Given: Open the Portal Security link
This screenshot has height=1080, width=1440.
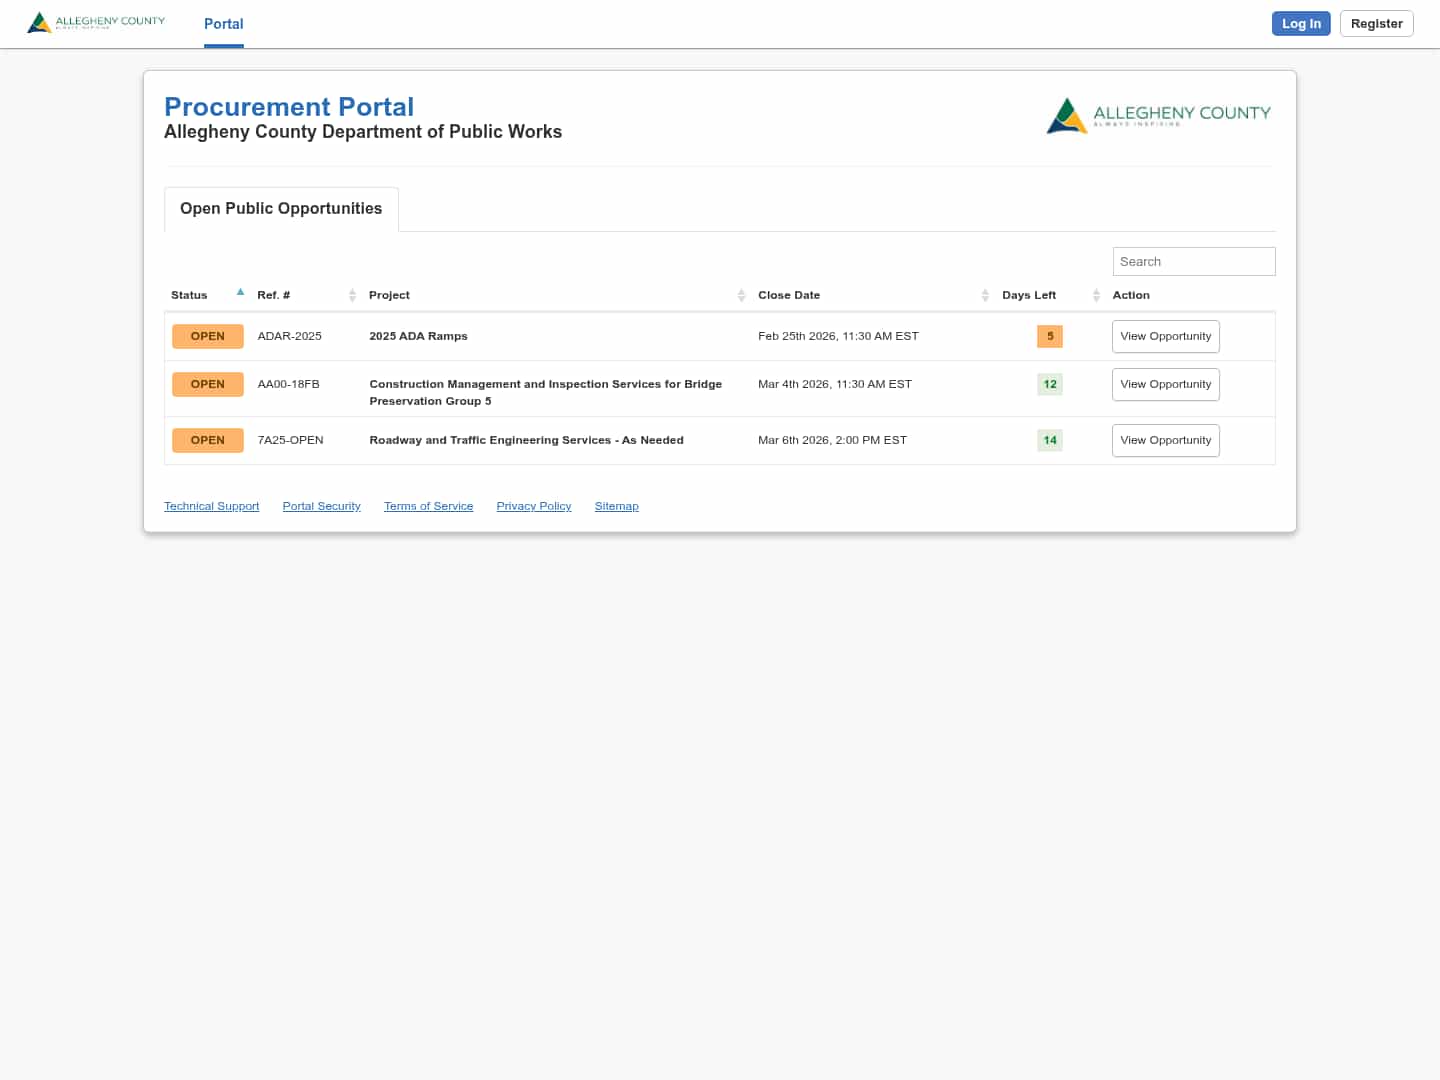Looking at the screenshot, I should click(321, 507).
